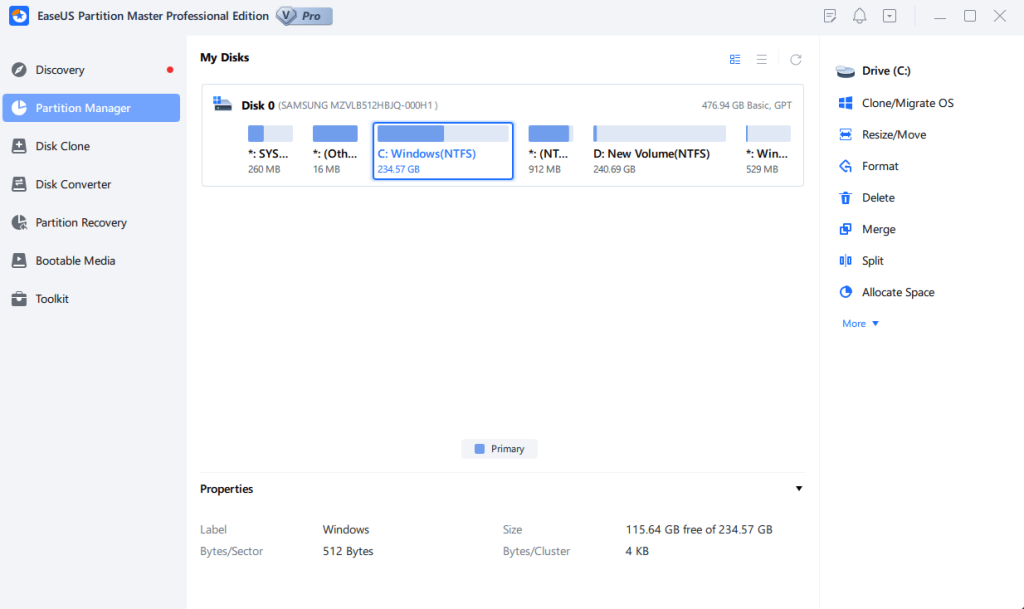The height and width of the screenshot is (609, 1024).
Task: Collapse the Properties panel
Action: click(798, 488)
